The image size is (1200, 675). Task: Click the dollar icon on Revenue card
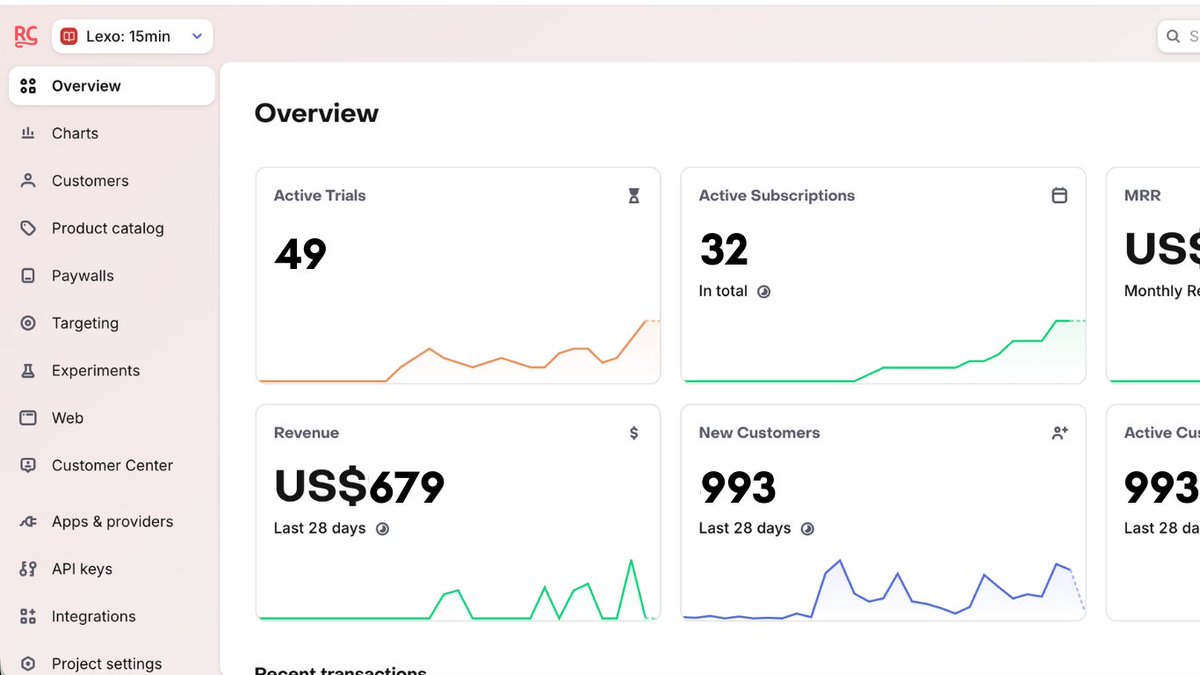click(634, 433)
